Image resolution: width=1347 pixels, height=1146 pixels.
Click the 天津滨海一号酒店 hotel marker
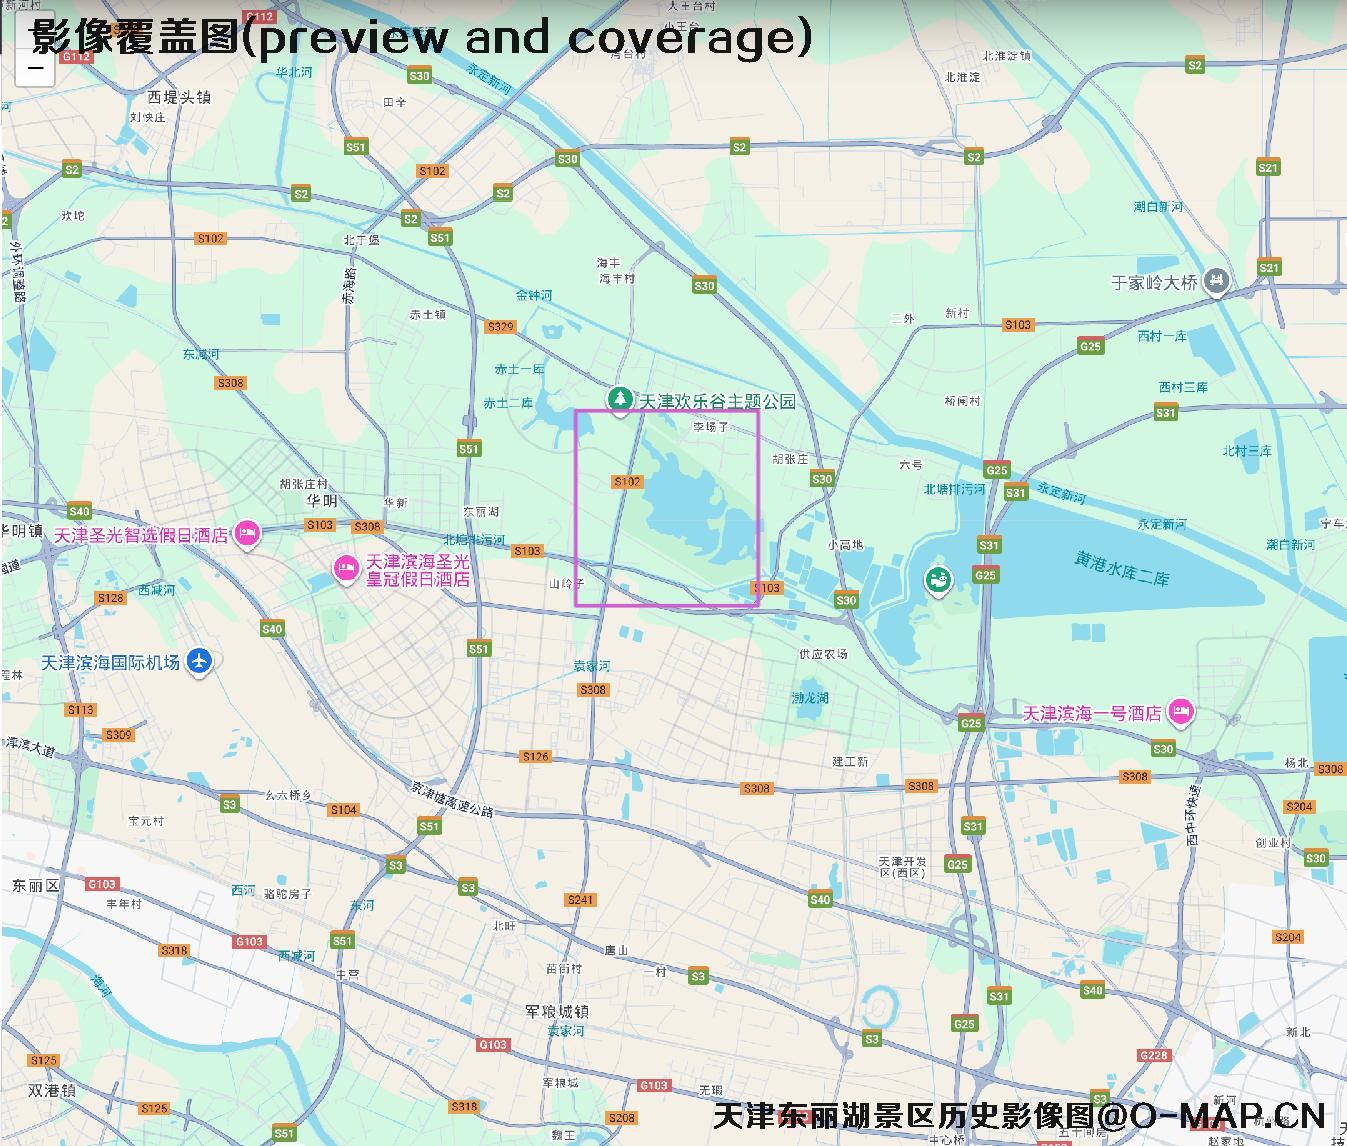pyautogui.click(x=1180, y=711)
